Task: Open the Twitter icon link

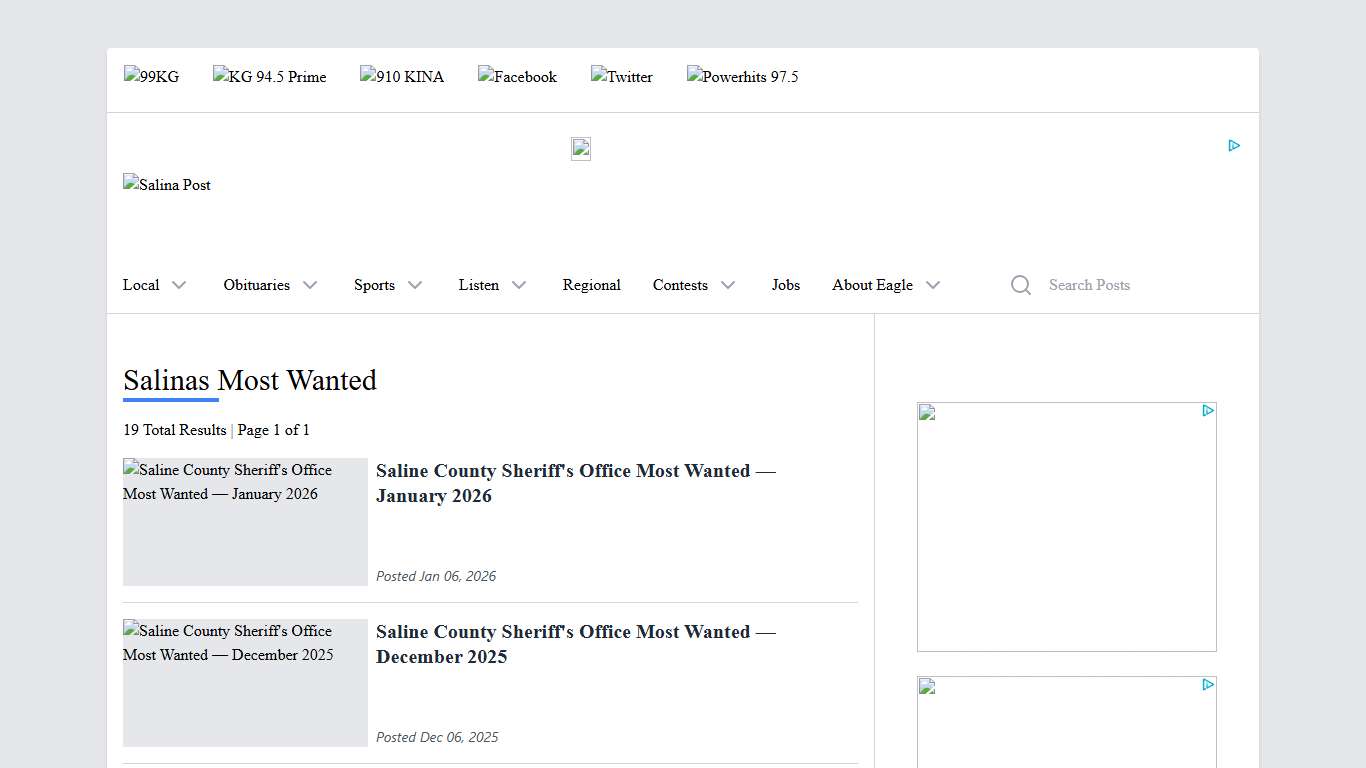Action: 621,77
